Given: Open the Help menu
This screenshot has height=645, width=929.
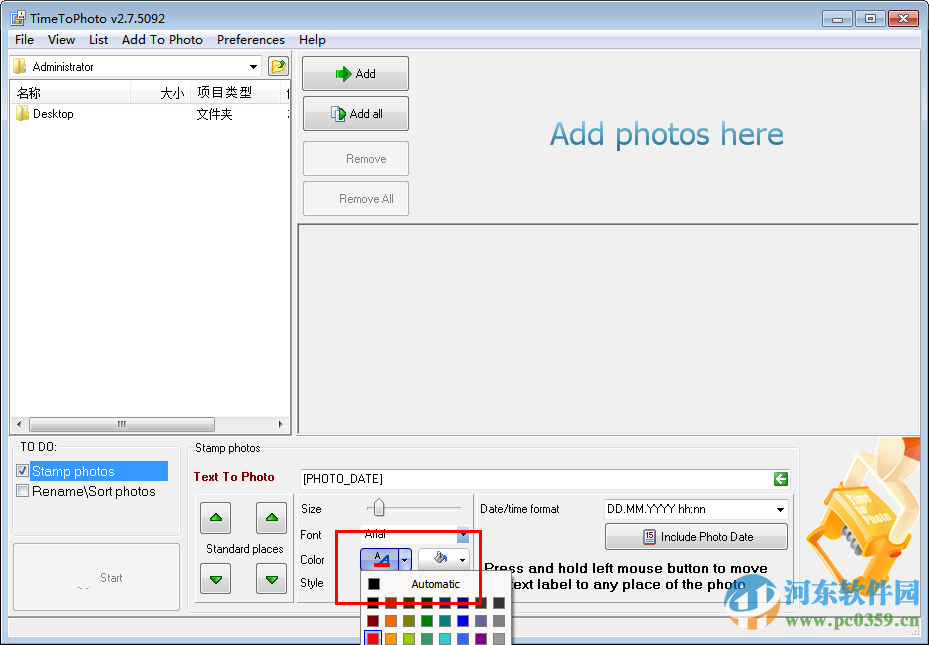Looking at the screenshot, I should [x=312, y=40].
